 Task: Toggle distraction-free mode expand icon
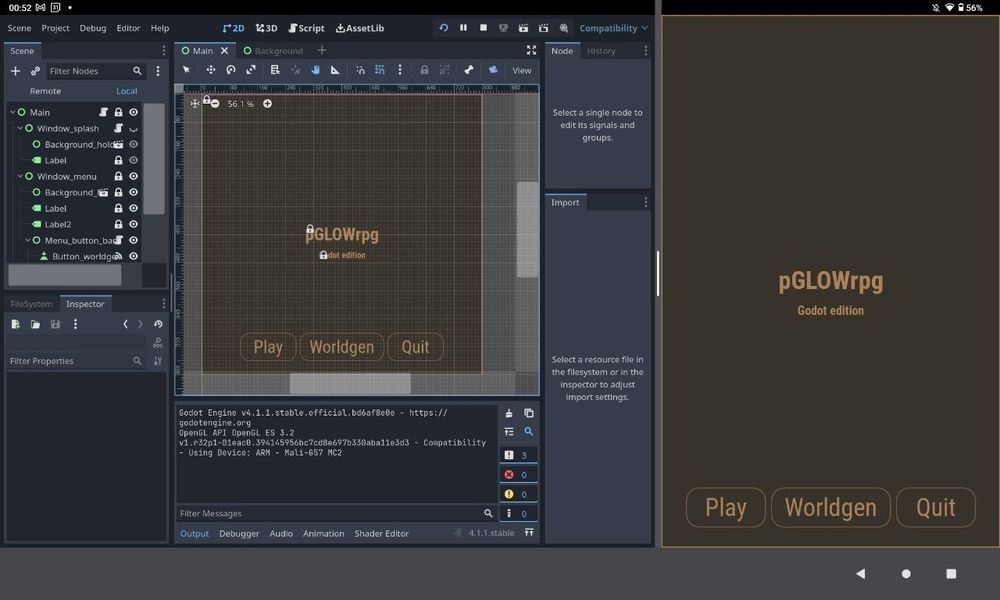pos(531,50)
